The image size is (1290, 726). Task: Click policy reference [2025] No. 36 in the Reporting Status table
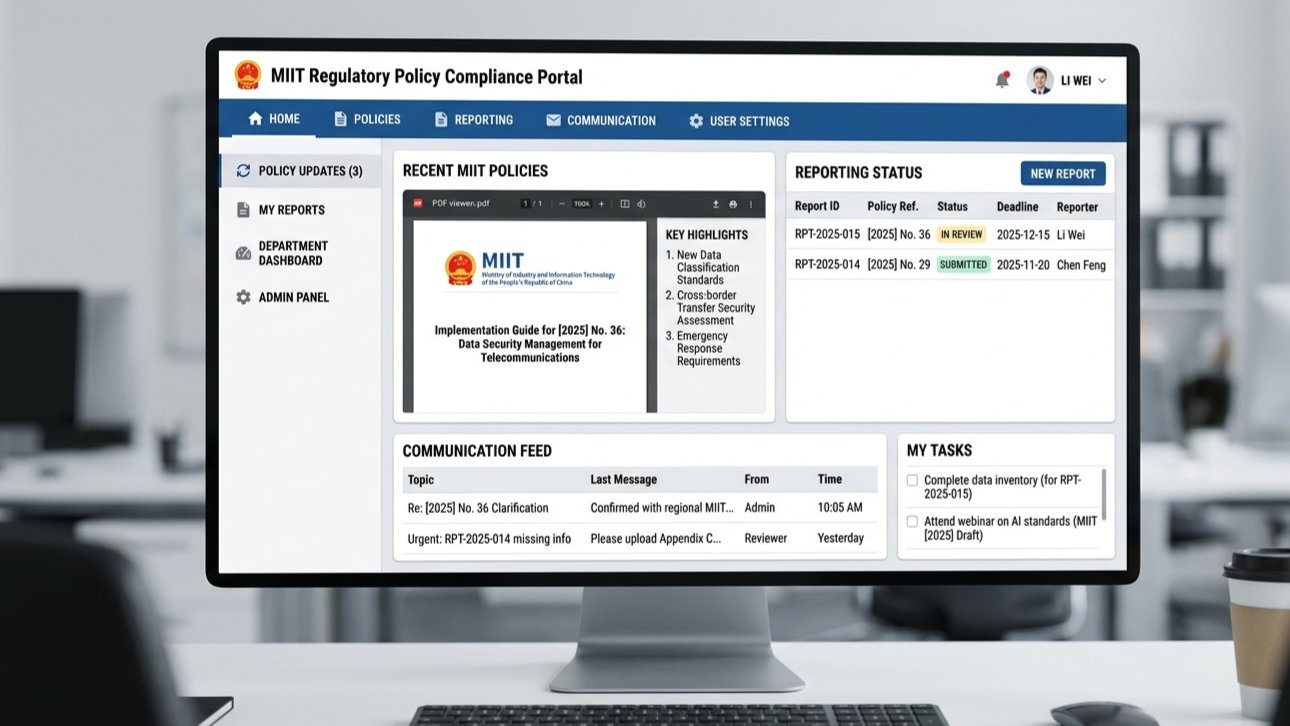899,235
